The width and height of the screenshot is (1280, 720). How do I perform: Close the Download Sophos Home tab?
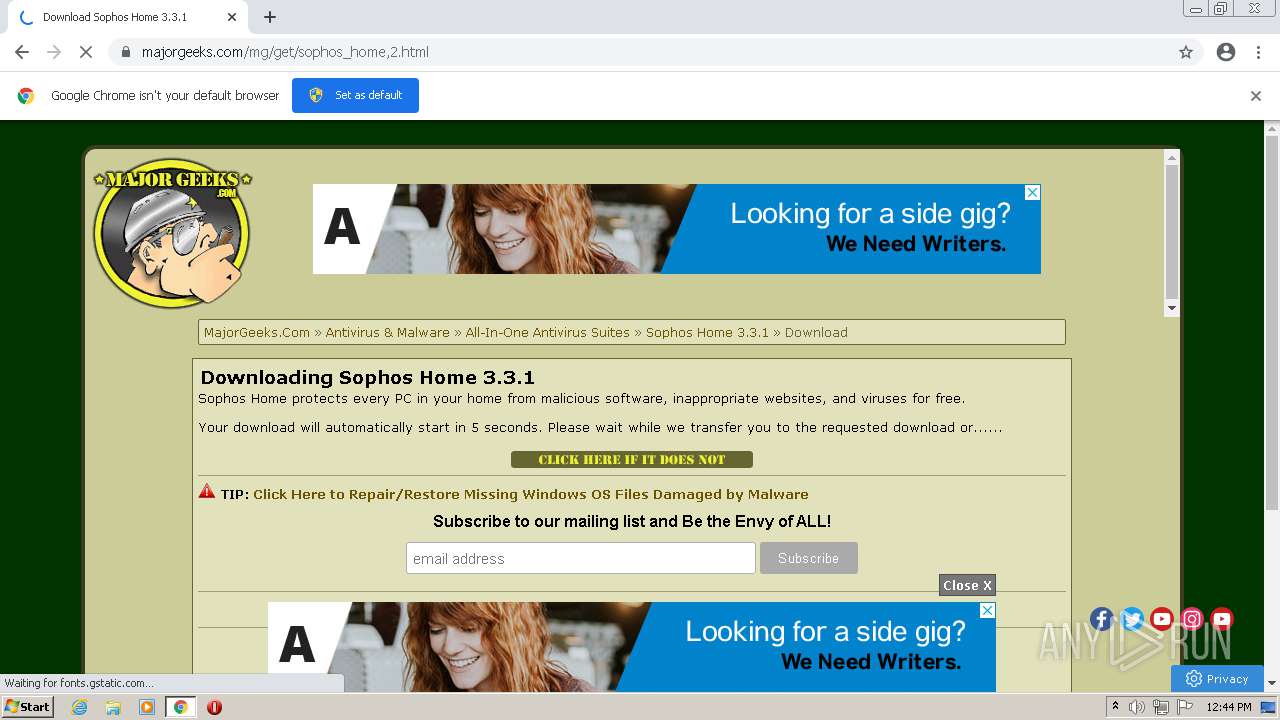(232, 17)
